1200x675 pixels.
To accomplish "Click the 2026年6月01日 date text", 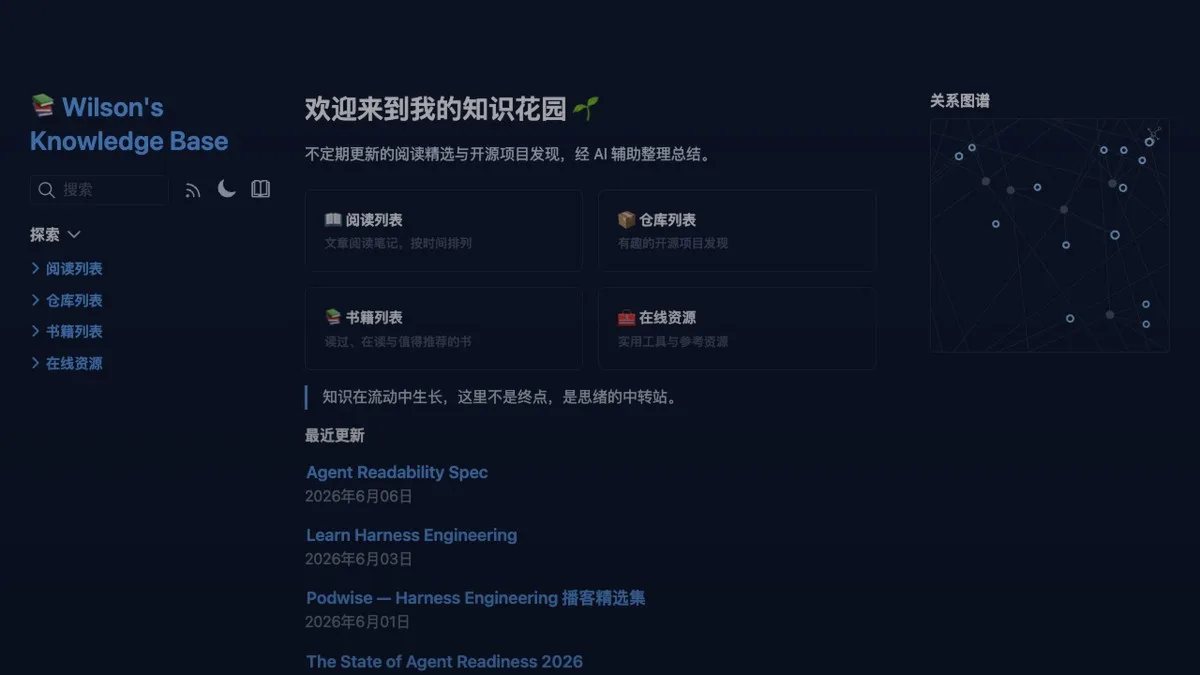I will 358,622.
